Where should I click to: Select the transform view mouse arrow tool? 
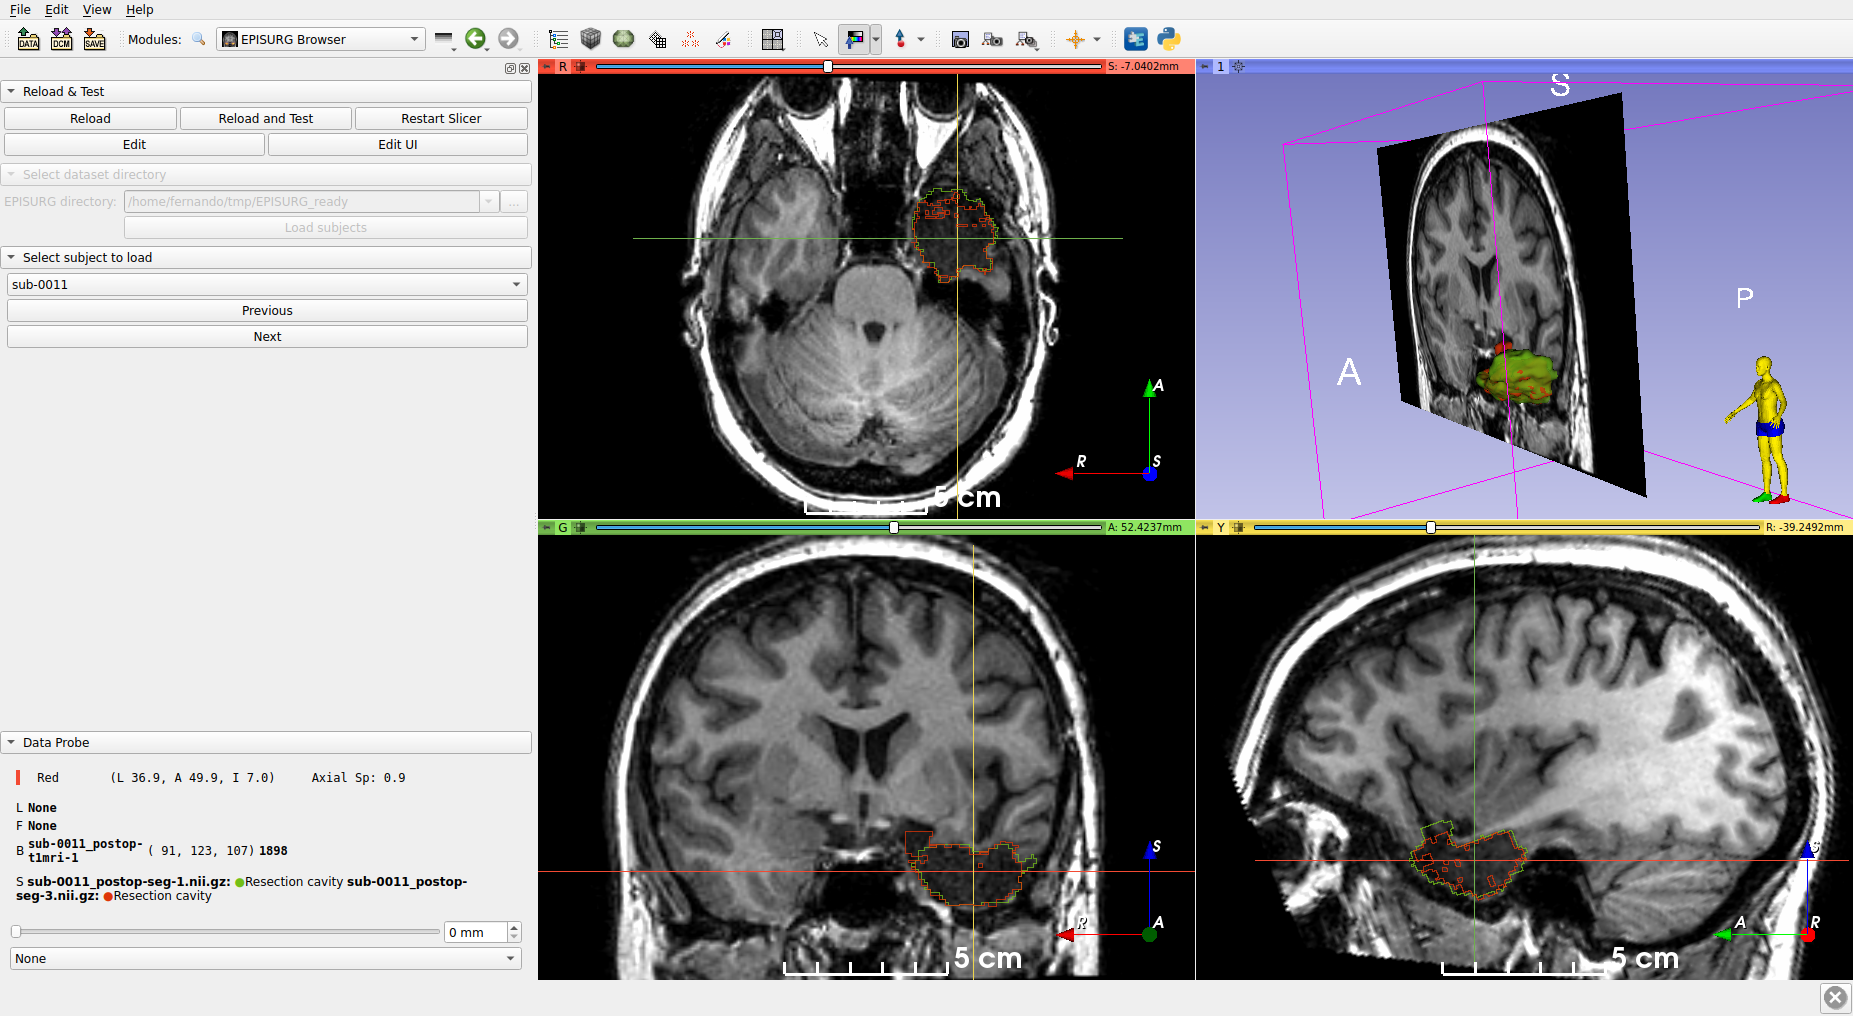point(821,39)
